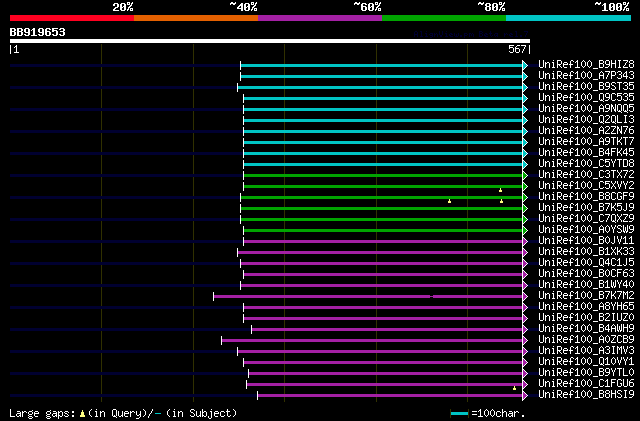
Task: Click the red 20% segment of the color scale
Action: point(72,18)
